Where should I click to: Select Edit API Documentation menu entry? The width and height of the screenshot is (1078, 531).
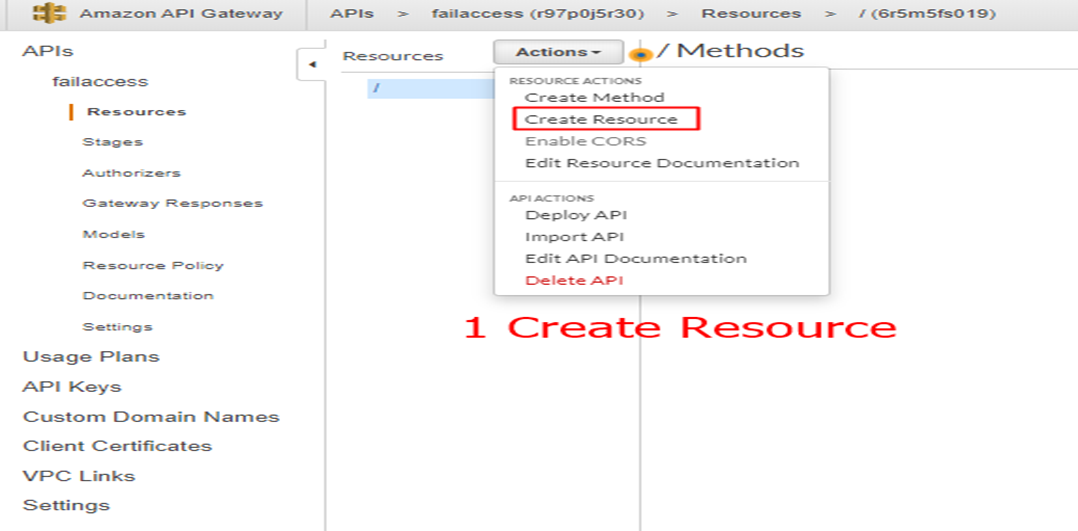point(635,258)
